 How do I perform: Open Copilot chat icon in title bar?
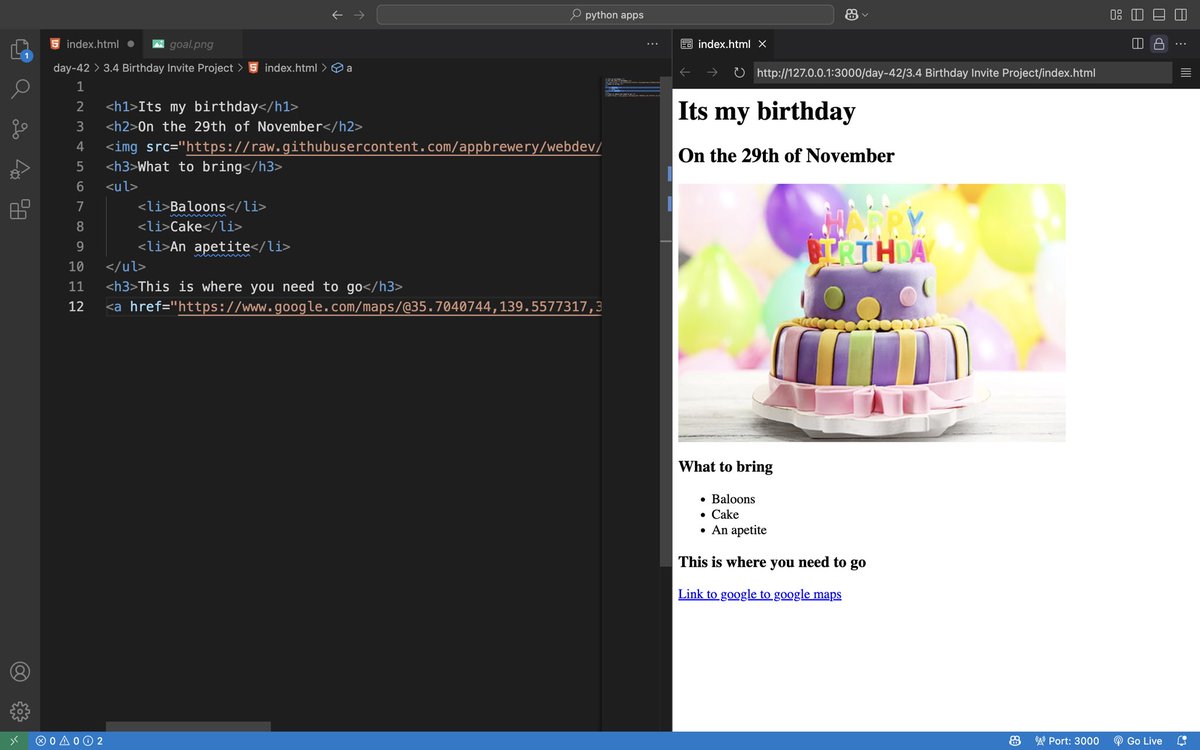pos(851,15)
